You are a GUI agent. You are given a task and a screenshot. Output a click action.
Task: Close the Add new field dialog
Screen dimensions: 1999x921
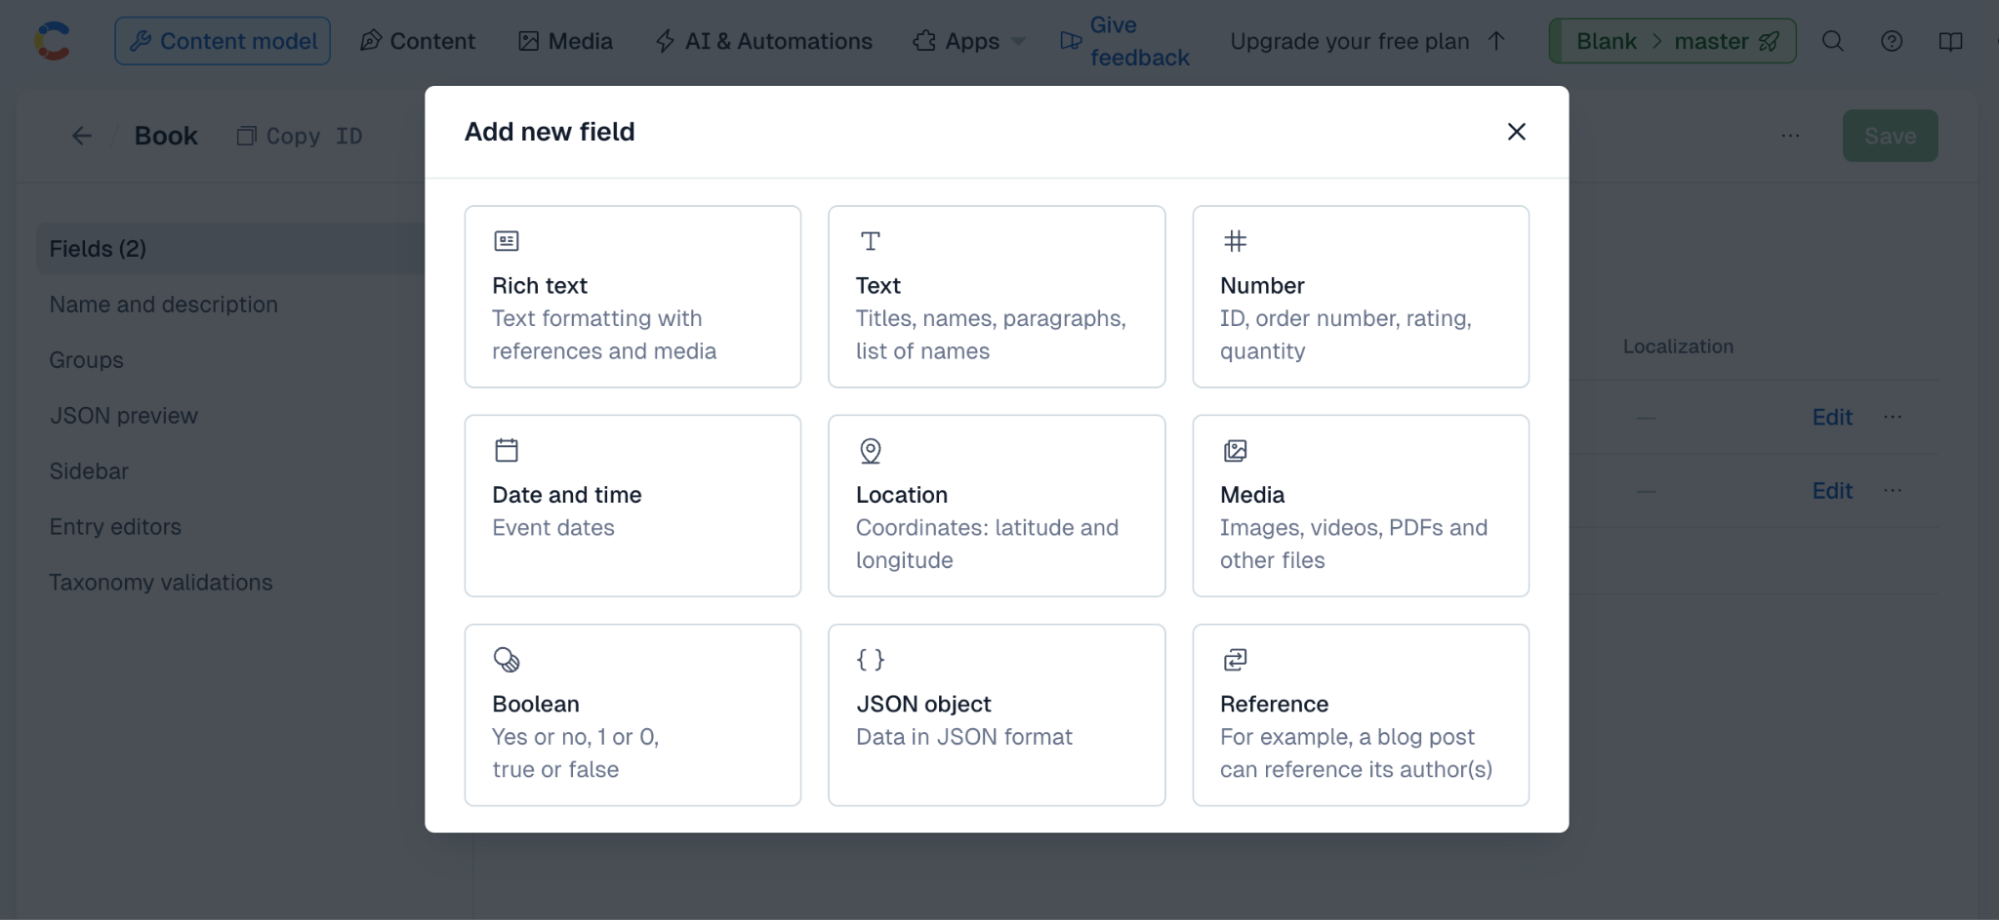[1516, 132]
